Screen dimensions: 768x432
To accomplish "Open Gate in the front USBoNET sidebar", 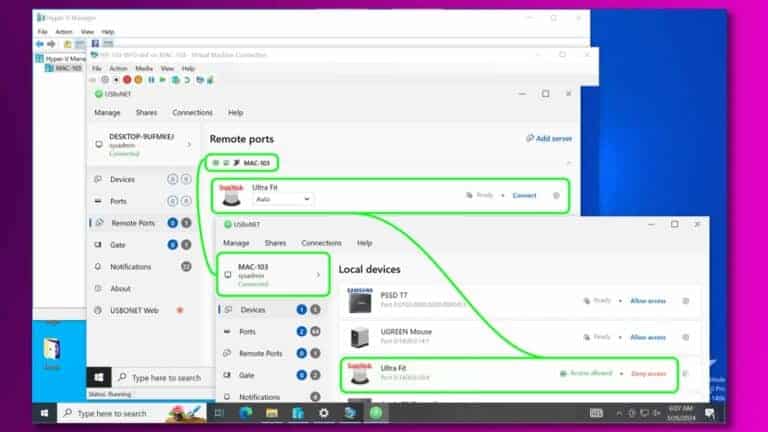I will [248, 375].
